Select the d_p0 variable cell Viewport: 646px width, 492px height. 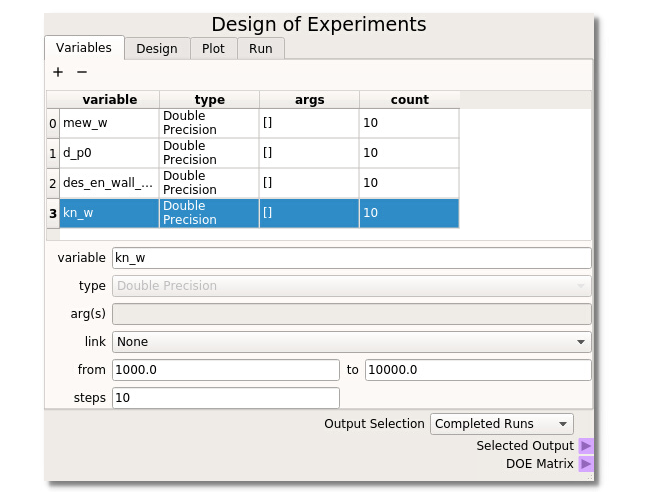[108, 153]
